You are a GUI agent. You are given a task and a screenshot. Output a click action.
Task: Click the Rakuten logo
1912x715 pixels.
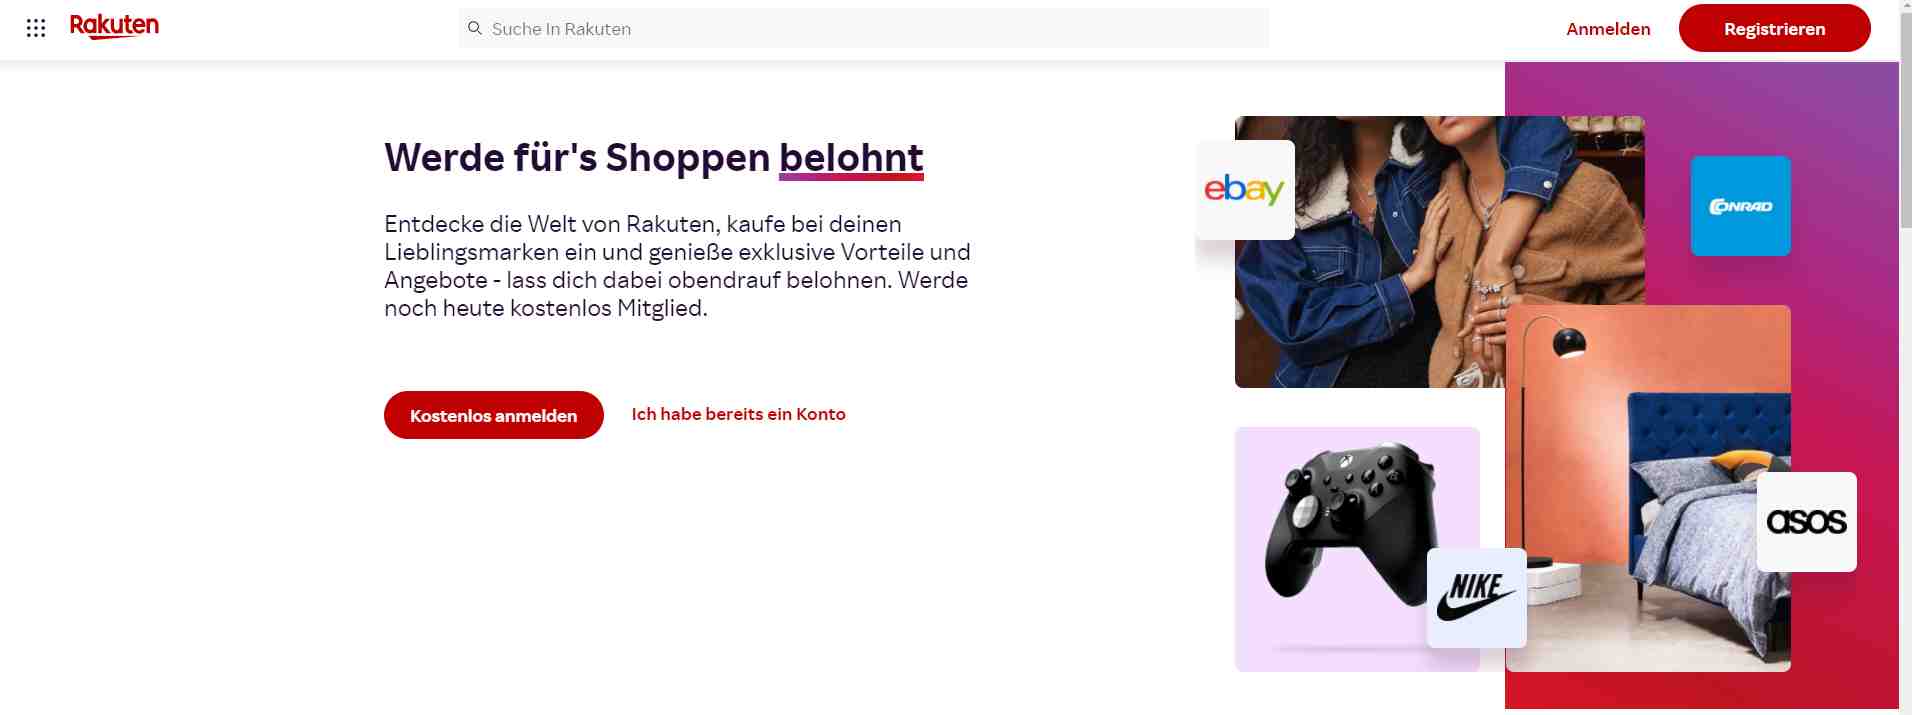[114, 27]
